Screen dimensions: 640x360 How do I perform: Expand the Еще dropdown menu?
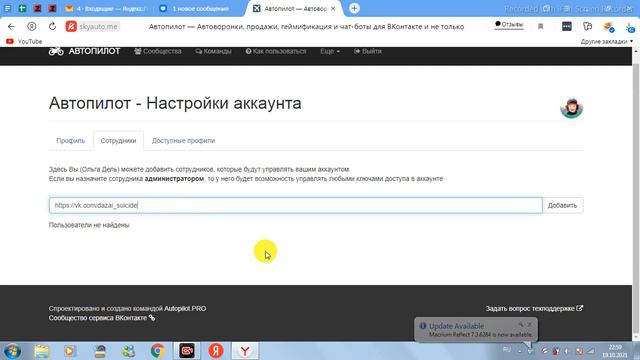tap(330, 51)
